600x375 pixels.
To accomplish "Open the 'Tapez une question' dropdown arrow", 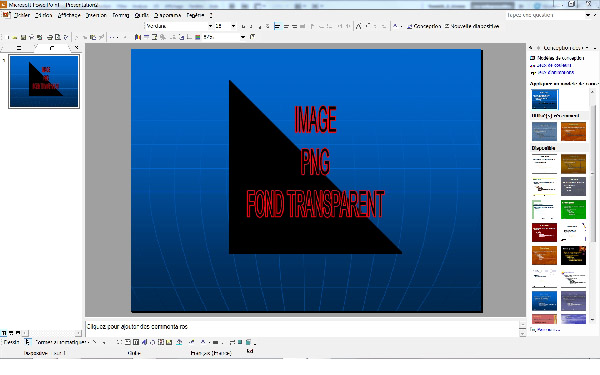I will click(588, 15).
